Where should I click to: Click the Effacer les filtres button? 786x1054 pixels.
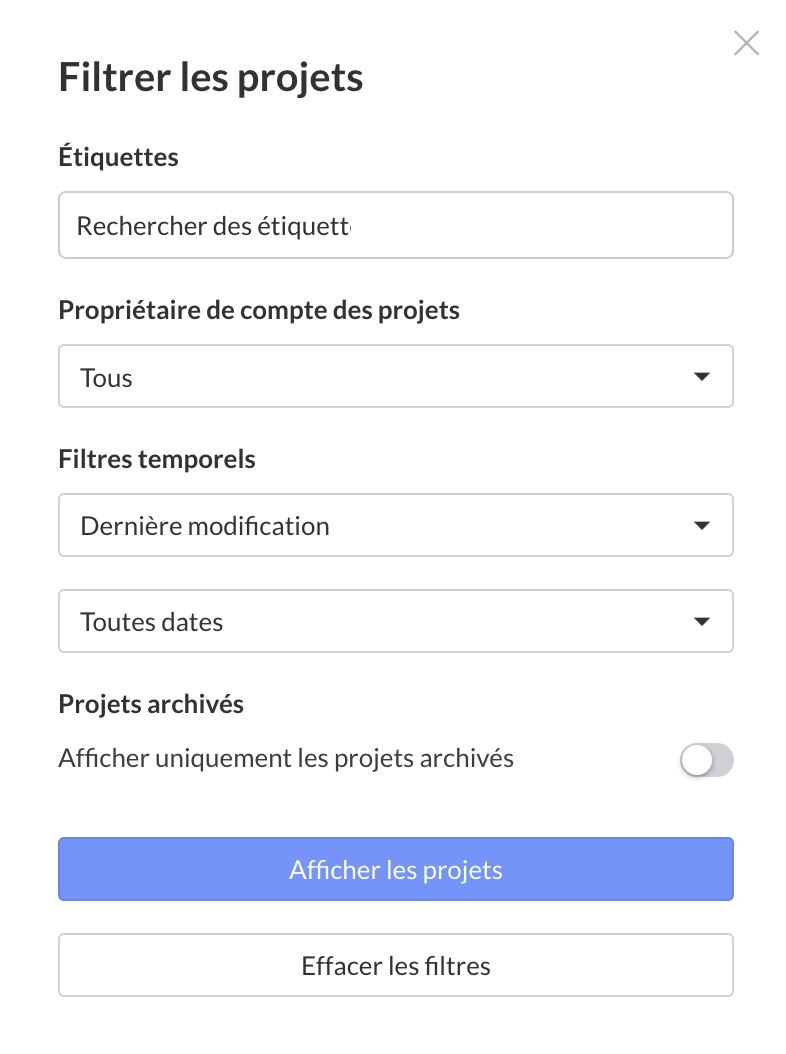(396, 965)
